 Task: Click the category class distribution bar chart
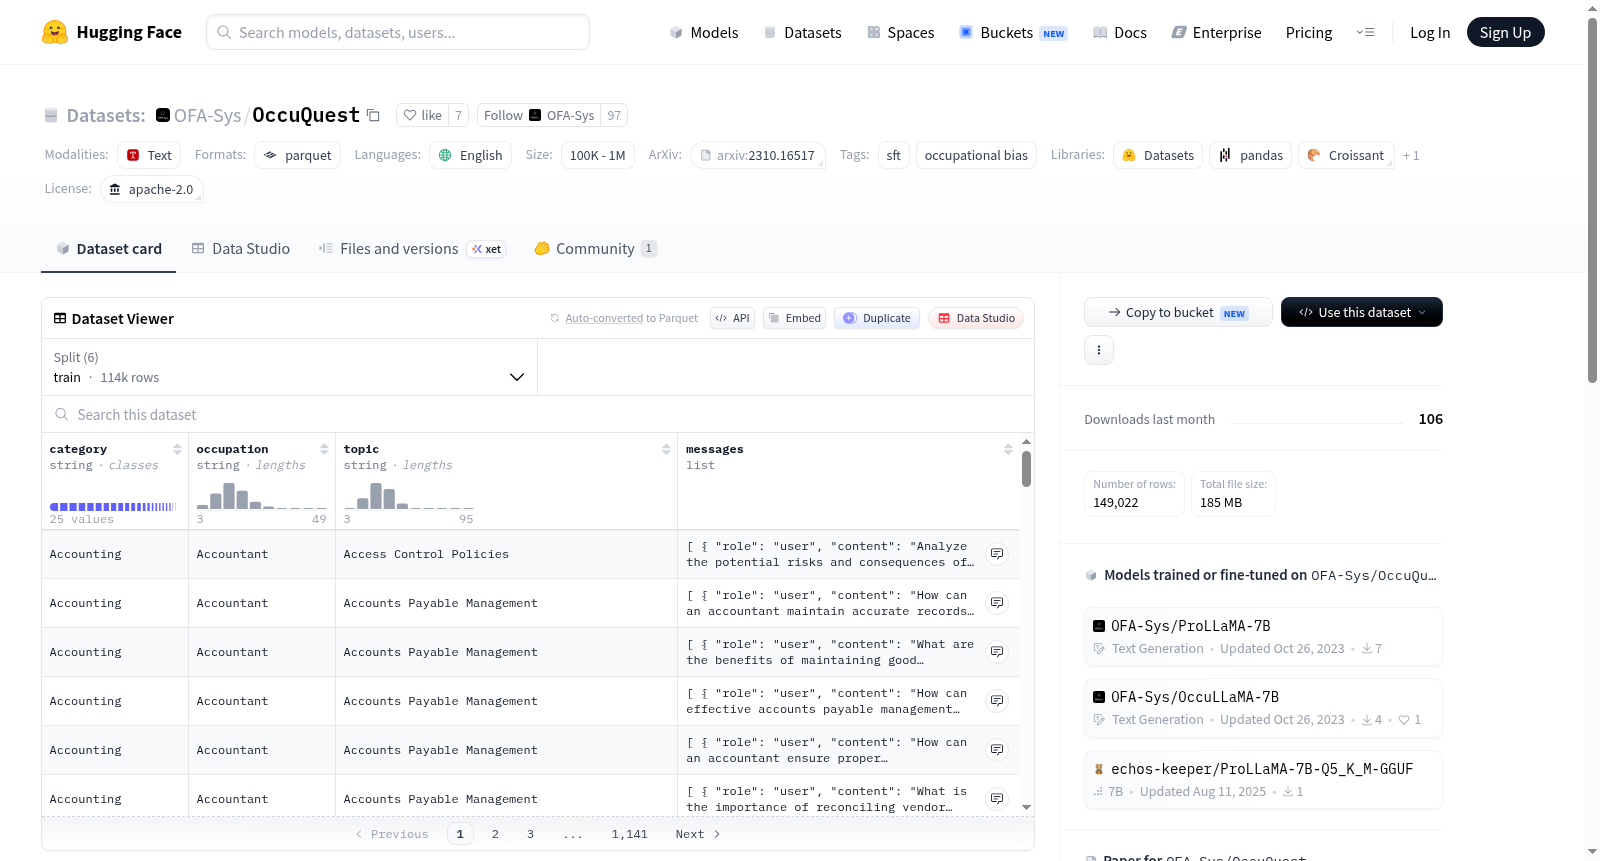(113, 507)
